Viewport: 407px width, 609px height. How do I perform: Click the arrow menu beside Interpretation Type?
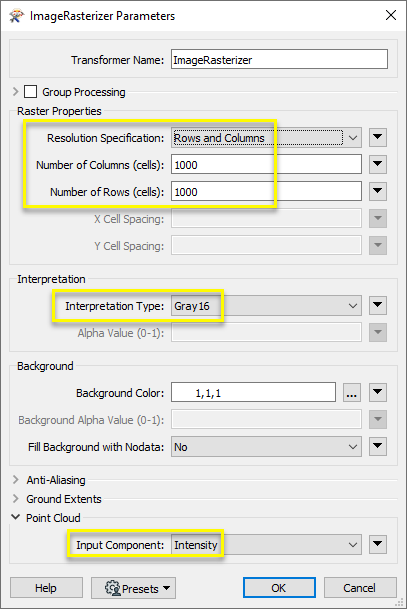tap(377, 306)
